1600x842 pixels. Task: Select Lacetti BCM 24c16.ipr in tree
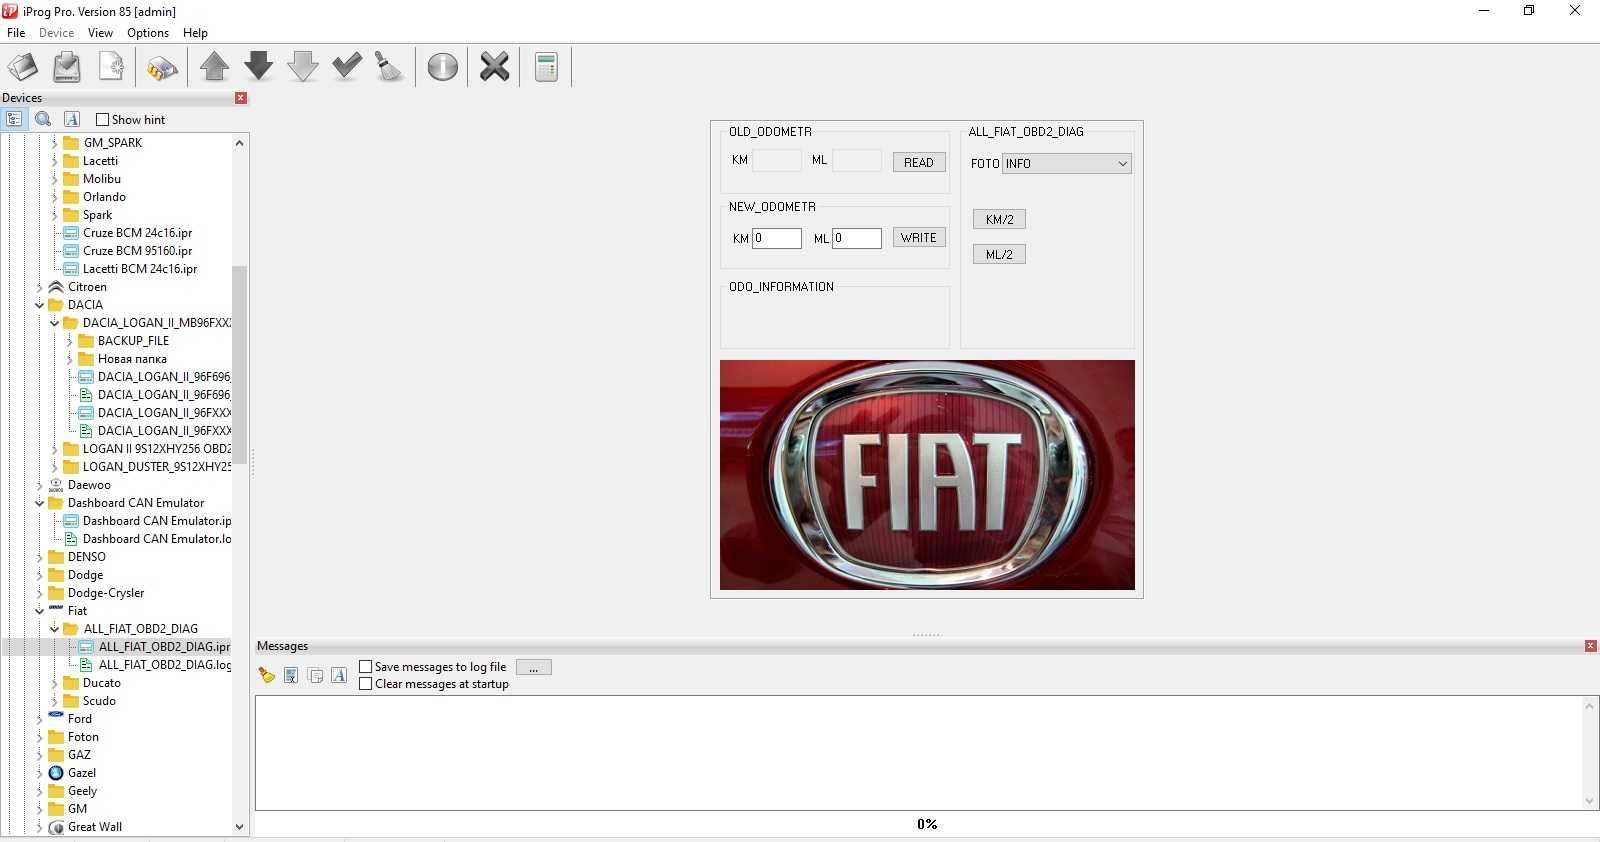point(140,269)
